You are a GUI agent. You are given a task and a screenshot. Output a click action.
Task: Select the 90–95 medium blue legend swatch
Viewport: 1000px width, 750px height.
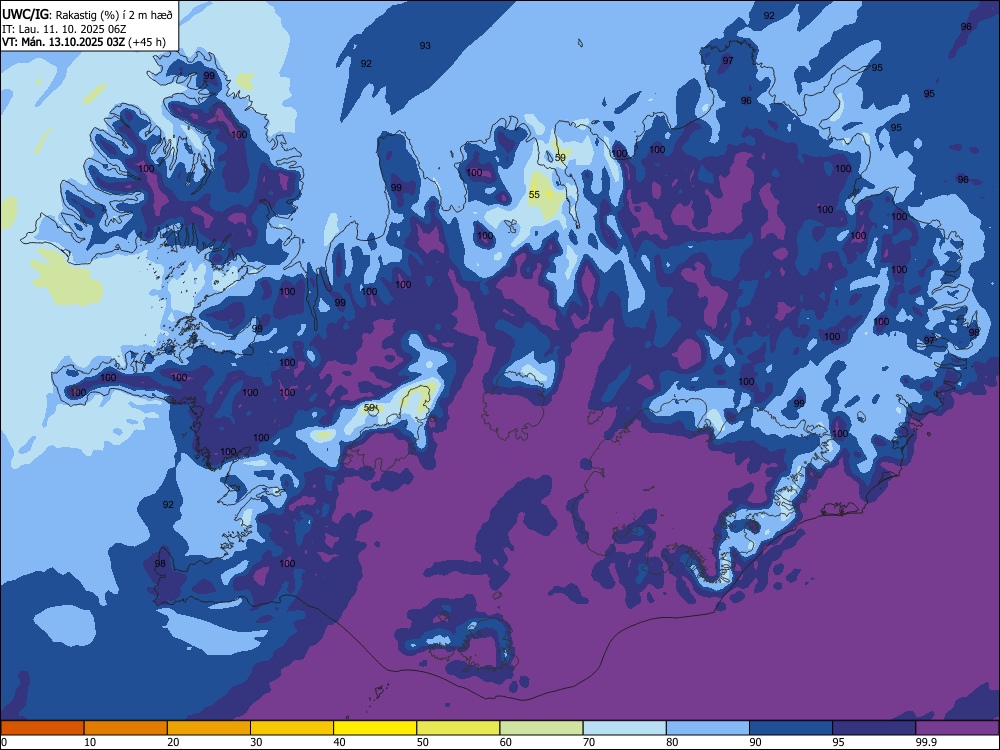791,728
